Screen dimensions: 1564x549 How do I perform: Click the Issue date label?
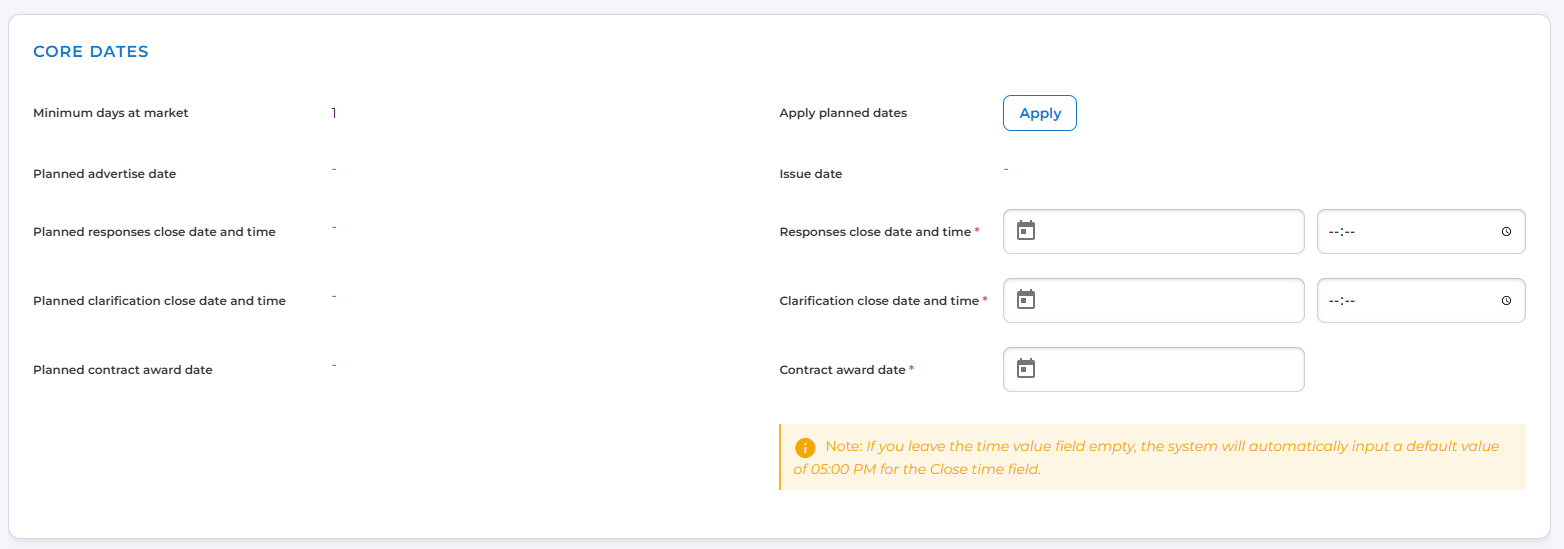(811, 174)
